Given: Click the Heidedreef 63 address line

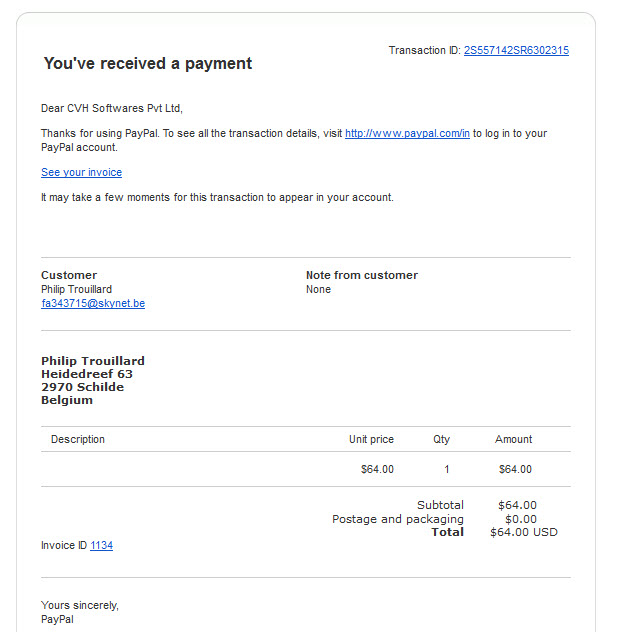Looking at the screenshot, I should pyautogui.click(x=87, y=374).
